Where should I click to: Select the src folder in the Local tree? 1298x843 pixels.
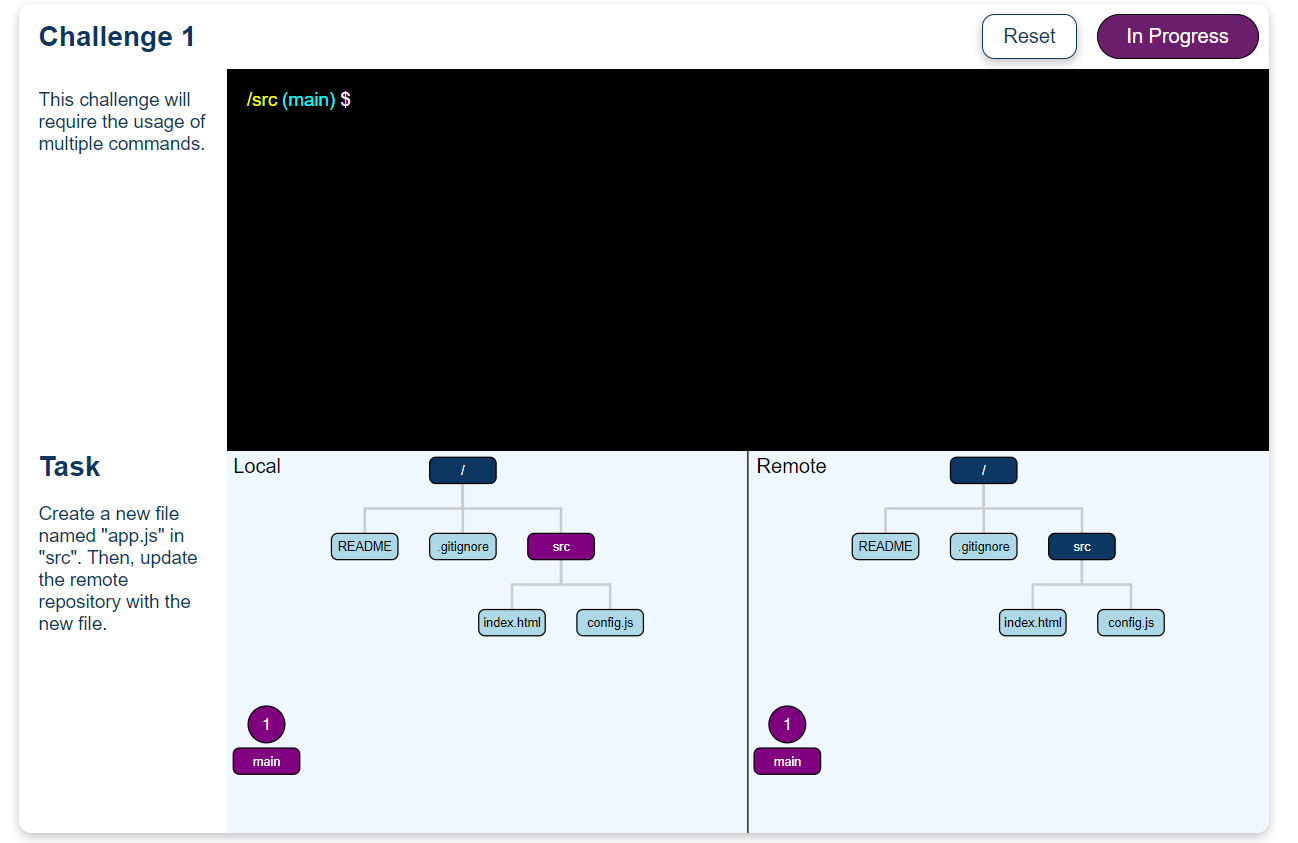560,546
